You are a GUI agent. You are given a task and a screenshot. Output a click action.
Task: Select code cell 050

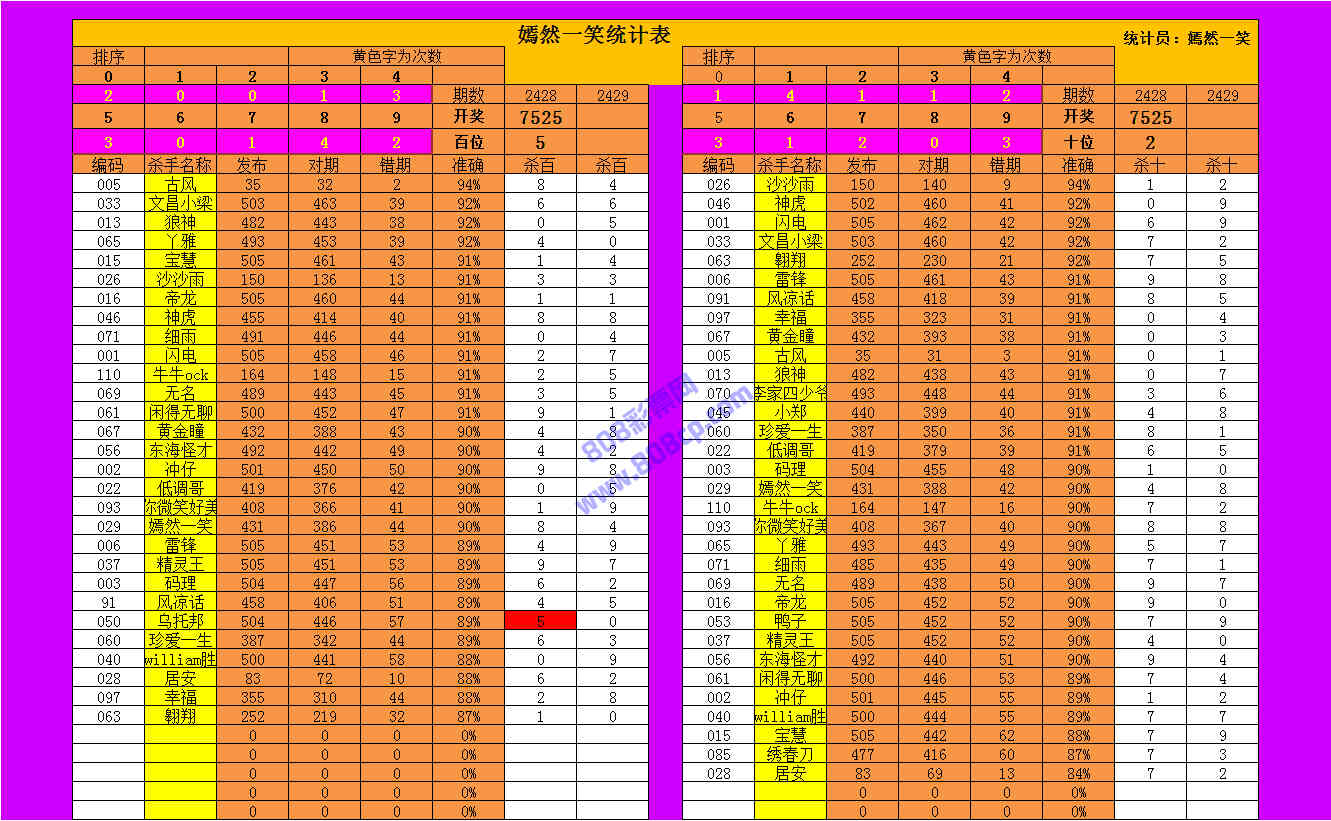click(x=109, y=621)
